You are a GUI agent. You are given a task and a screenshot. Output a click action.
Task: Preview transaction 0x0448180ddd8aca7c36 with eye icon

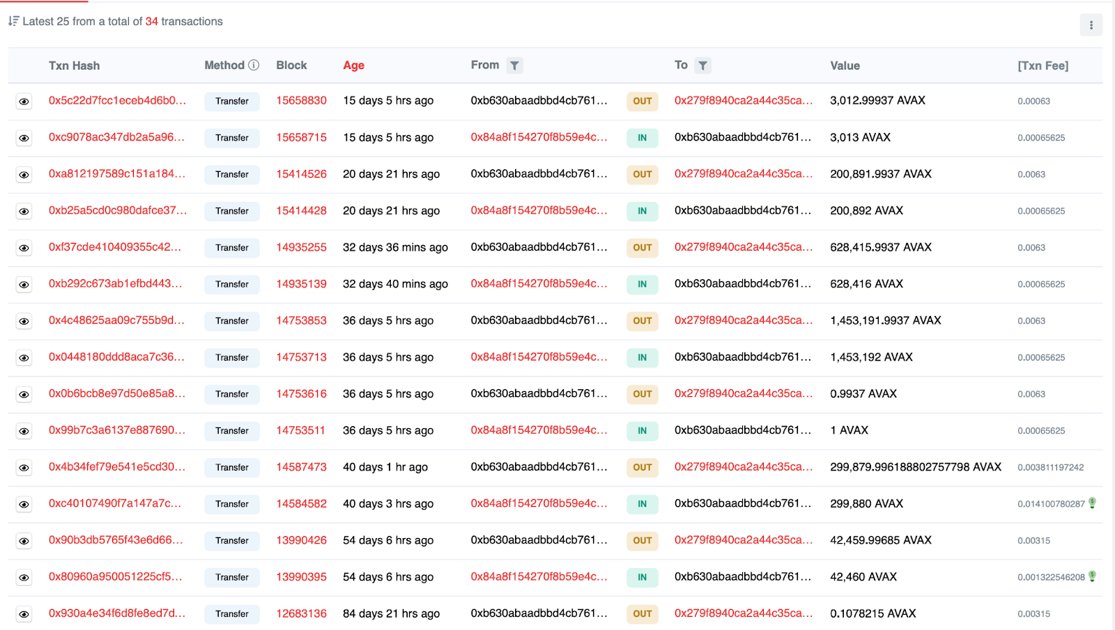(x=24, y=358)
